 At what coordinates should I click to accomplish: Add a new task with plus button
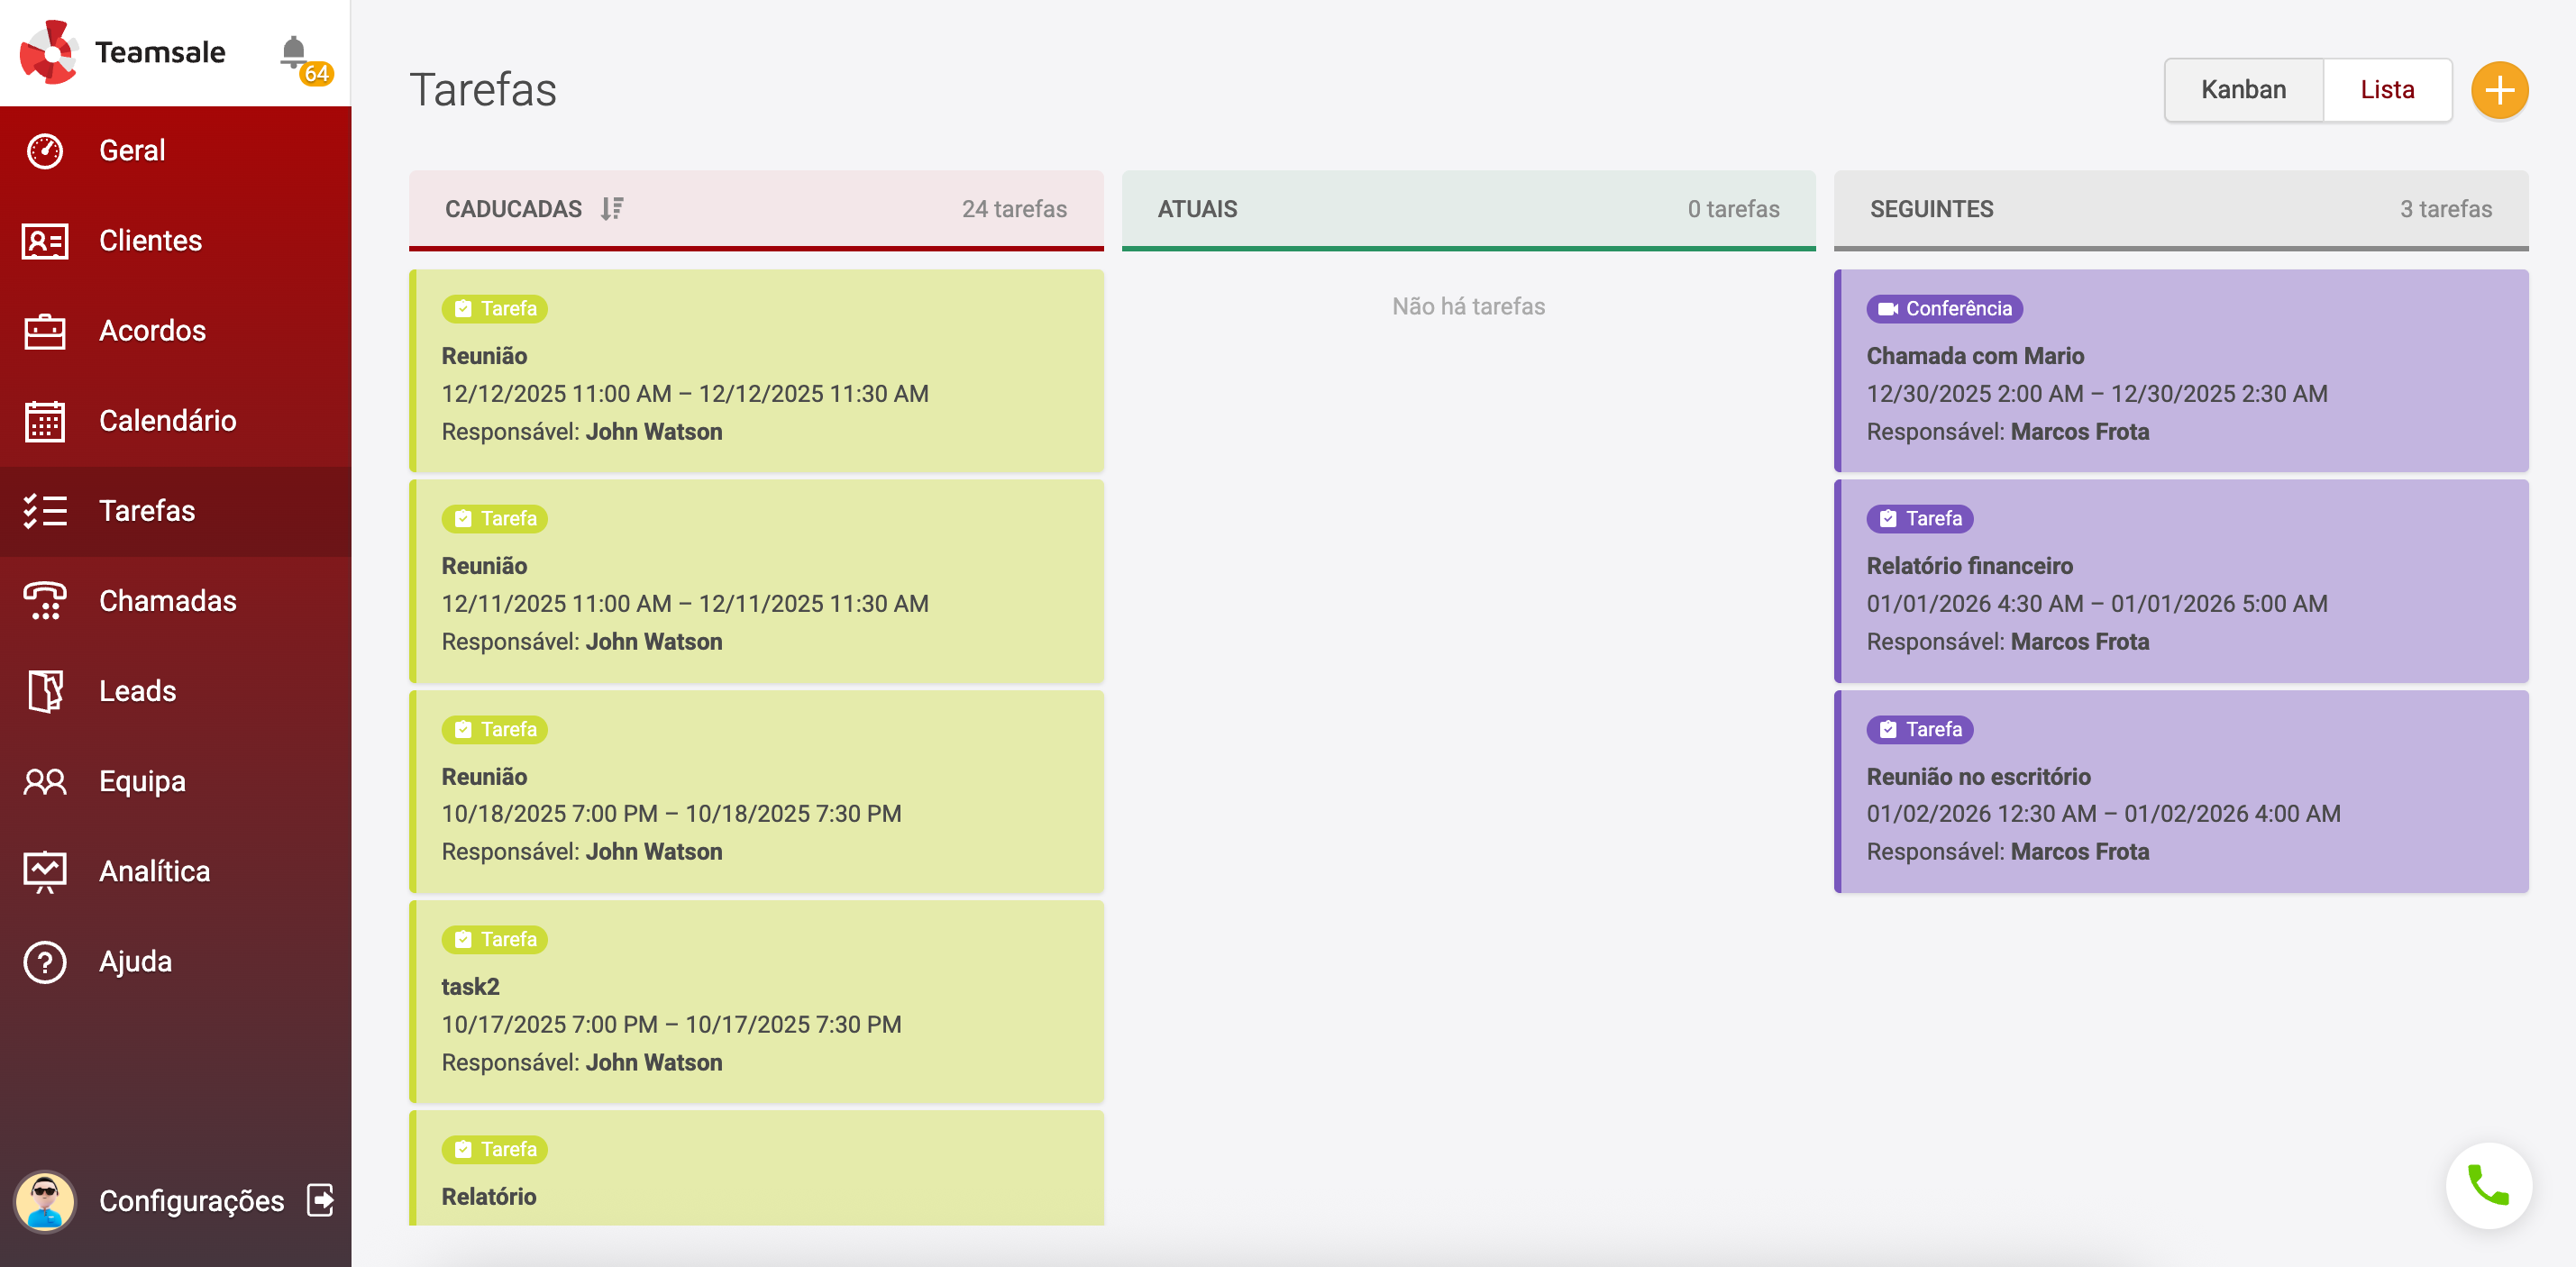tap(2498, 90)
